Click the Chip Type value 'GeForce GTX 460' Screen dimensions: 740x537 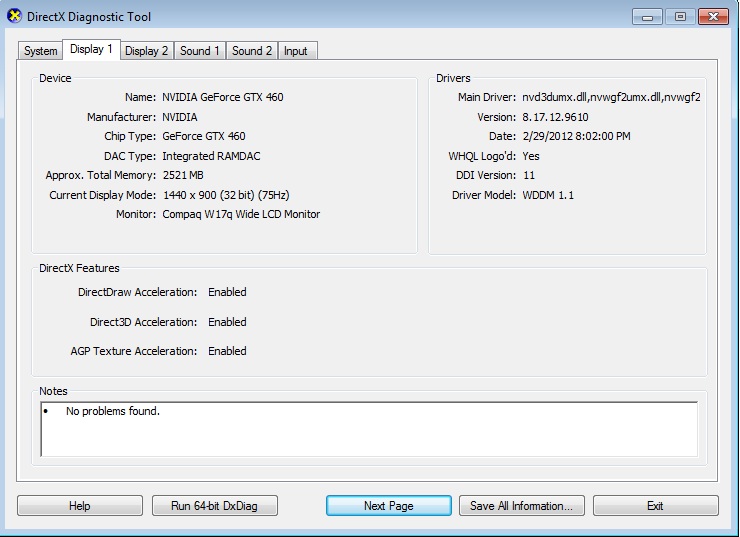coord(204,136)
